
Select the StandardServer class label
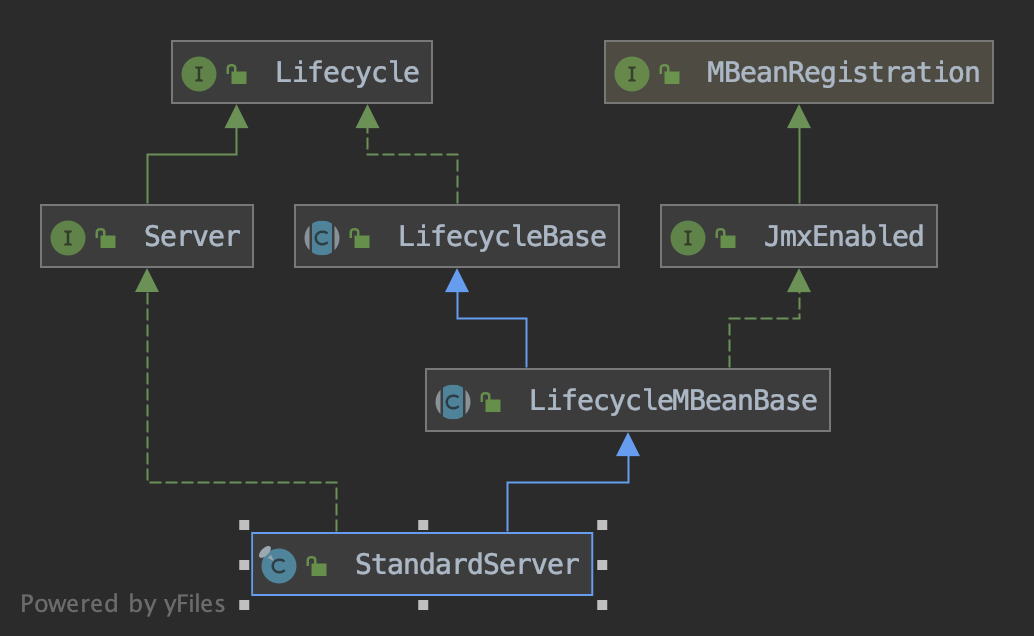click(467, 565)
